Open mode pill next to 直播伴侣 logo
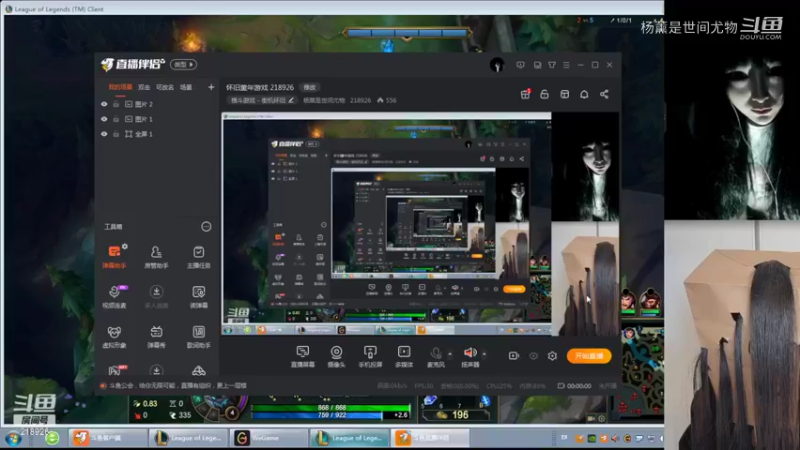Viewport: 800px width, 450px height. point(184,65)
